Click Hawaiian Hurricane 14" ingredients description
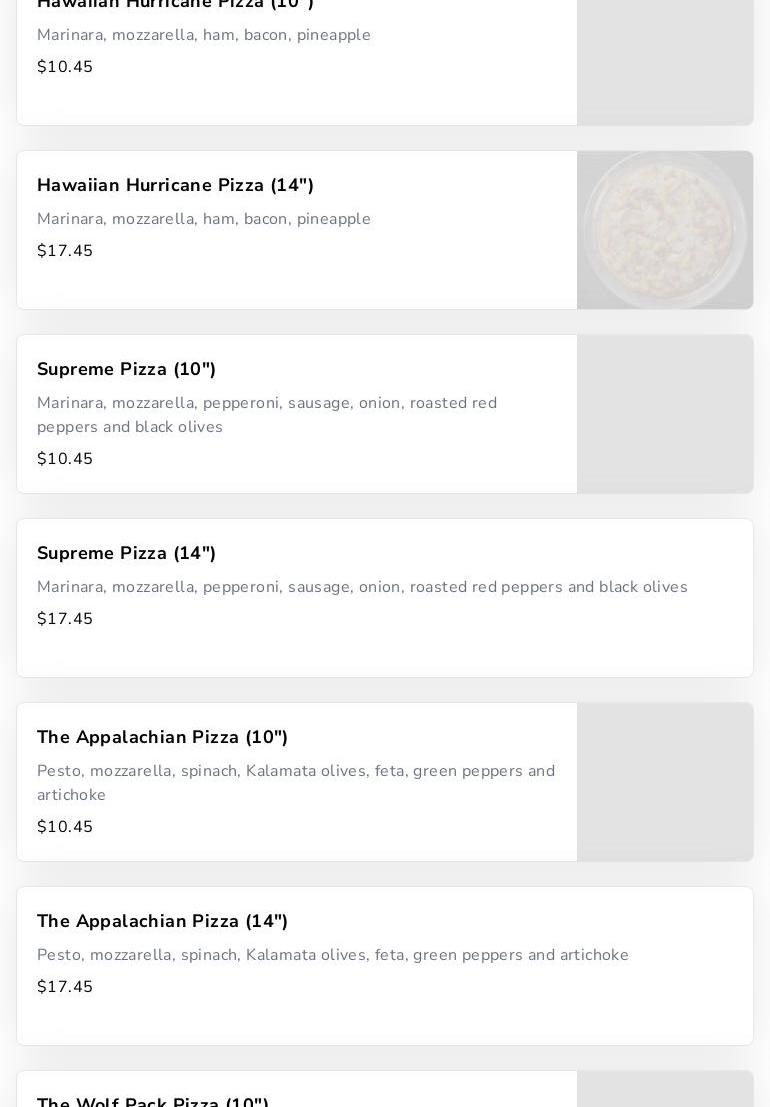Screen dimensions: 770x1107 click(x=203, y=219)
